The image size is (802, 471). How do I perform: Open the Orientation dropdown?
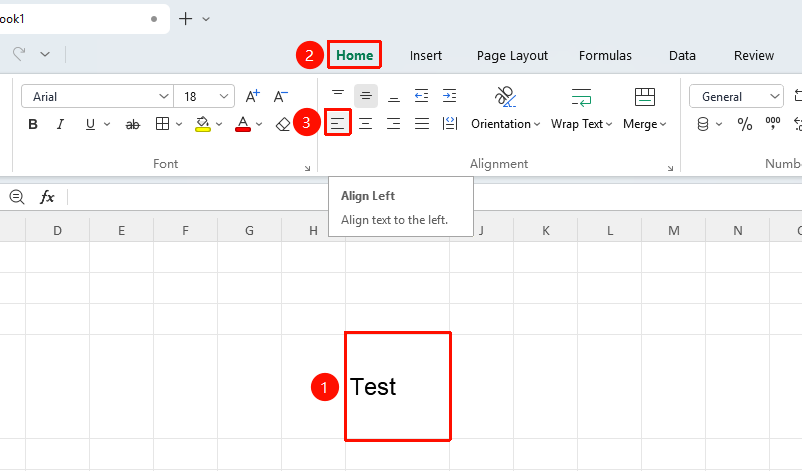pos(505,124)
